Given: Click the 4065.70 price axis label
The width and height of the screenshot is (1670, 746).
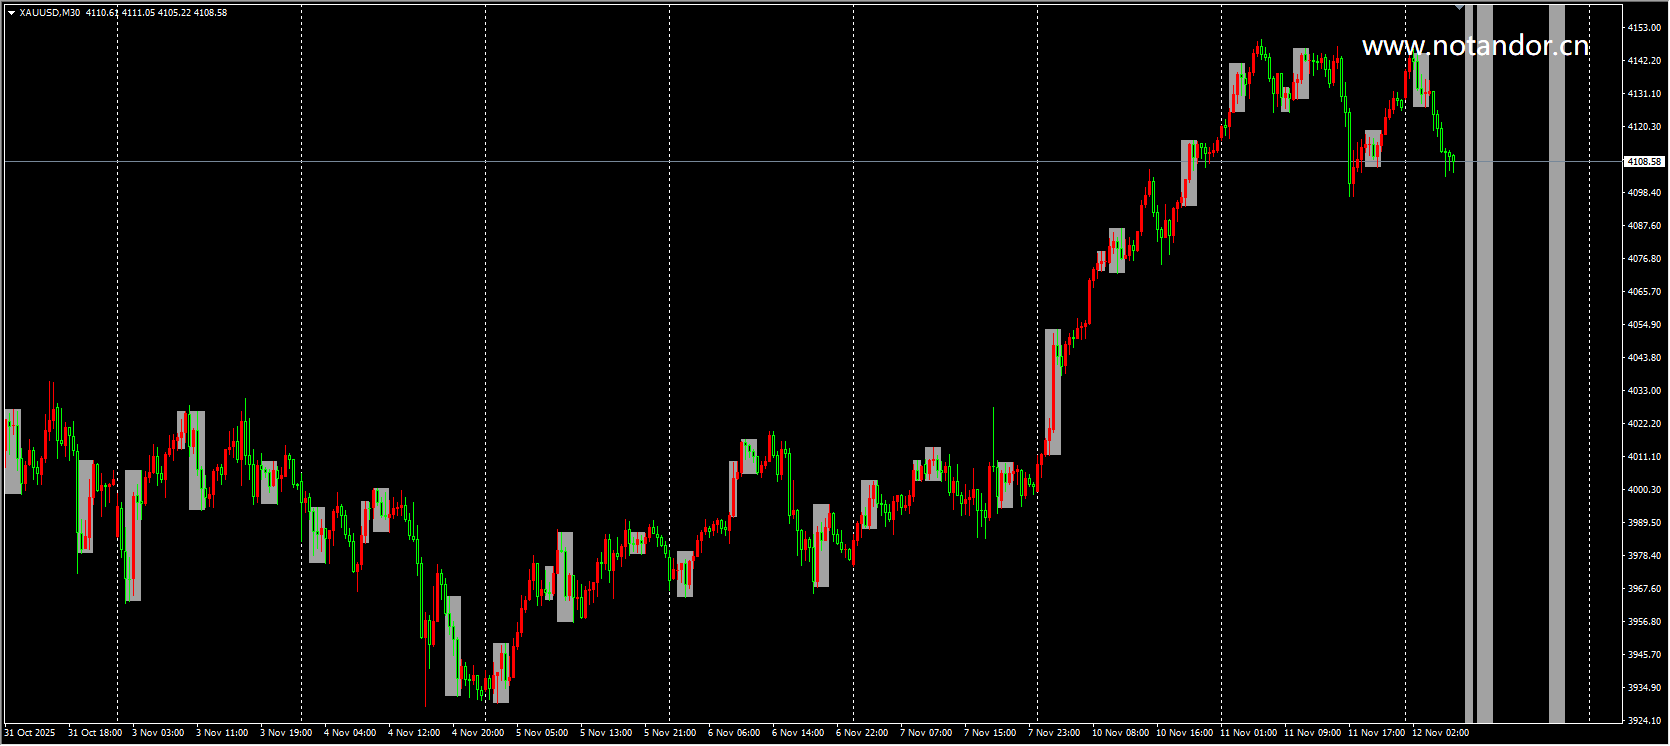Looking at the screenshot, I should [1644, 292].
